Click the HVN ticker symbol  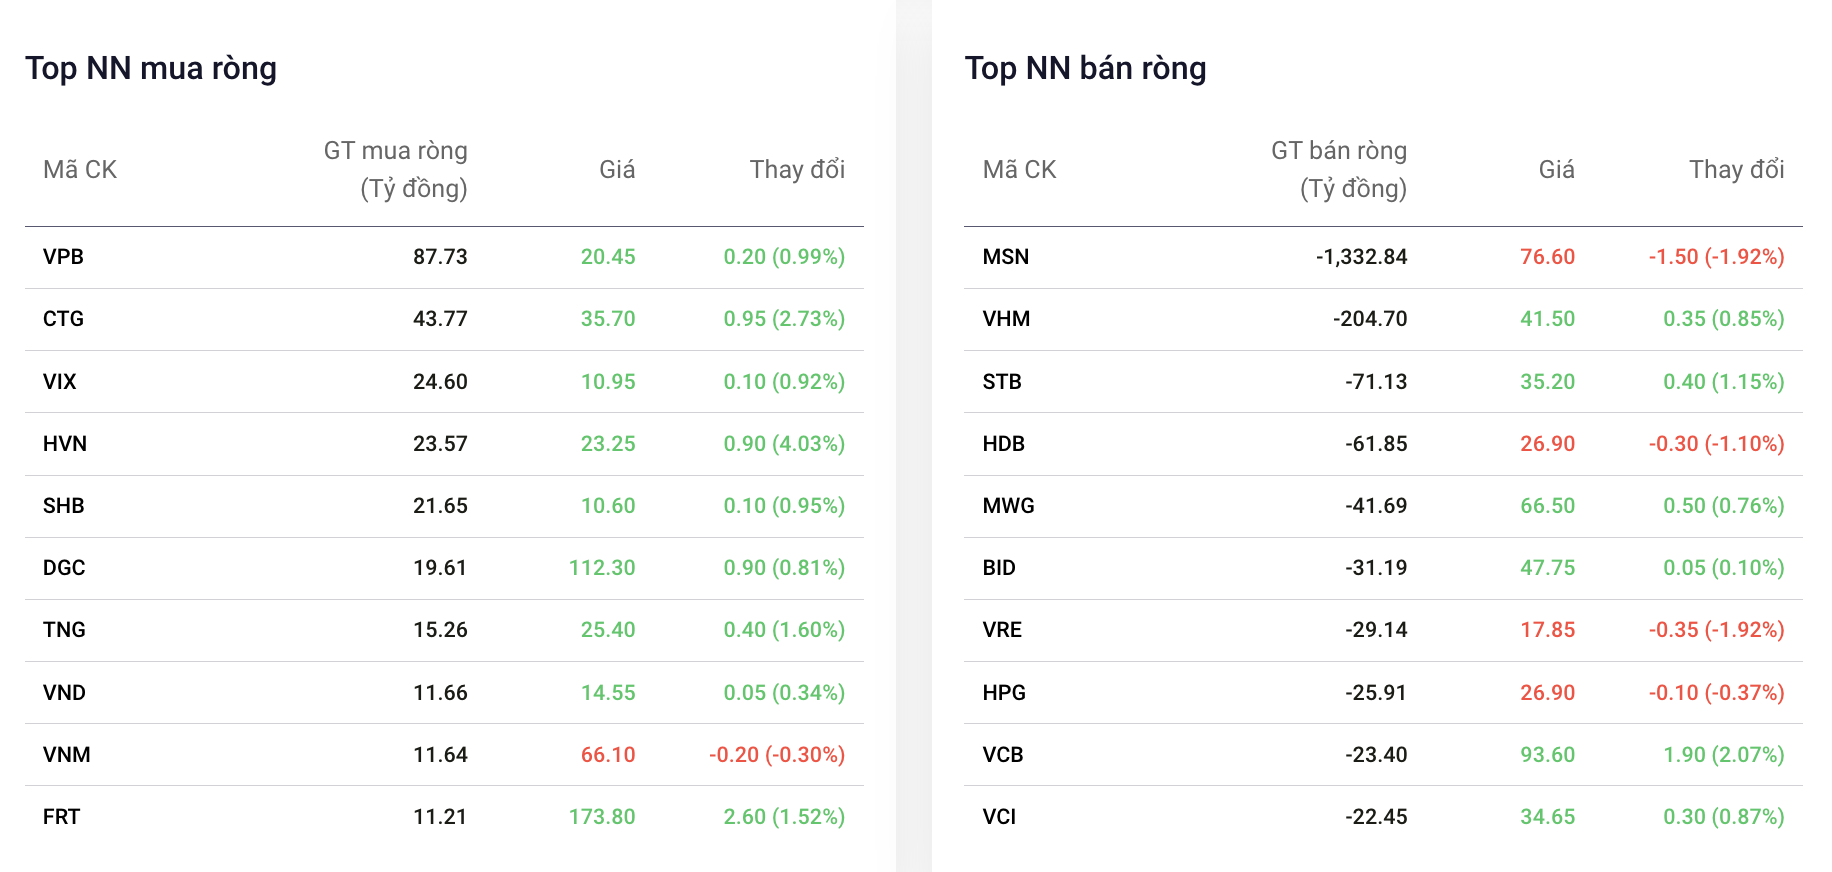tap(65, 444)
